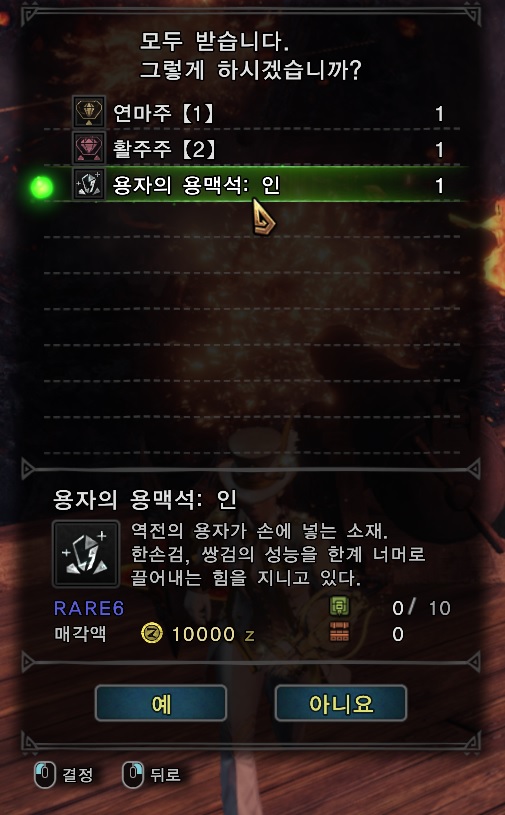Click the 활주주【2】 pink jewel icon
Image resolution: width=505 pixels, height=815 pixels.
pyautogui.click(x=88, y=148)
